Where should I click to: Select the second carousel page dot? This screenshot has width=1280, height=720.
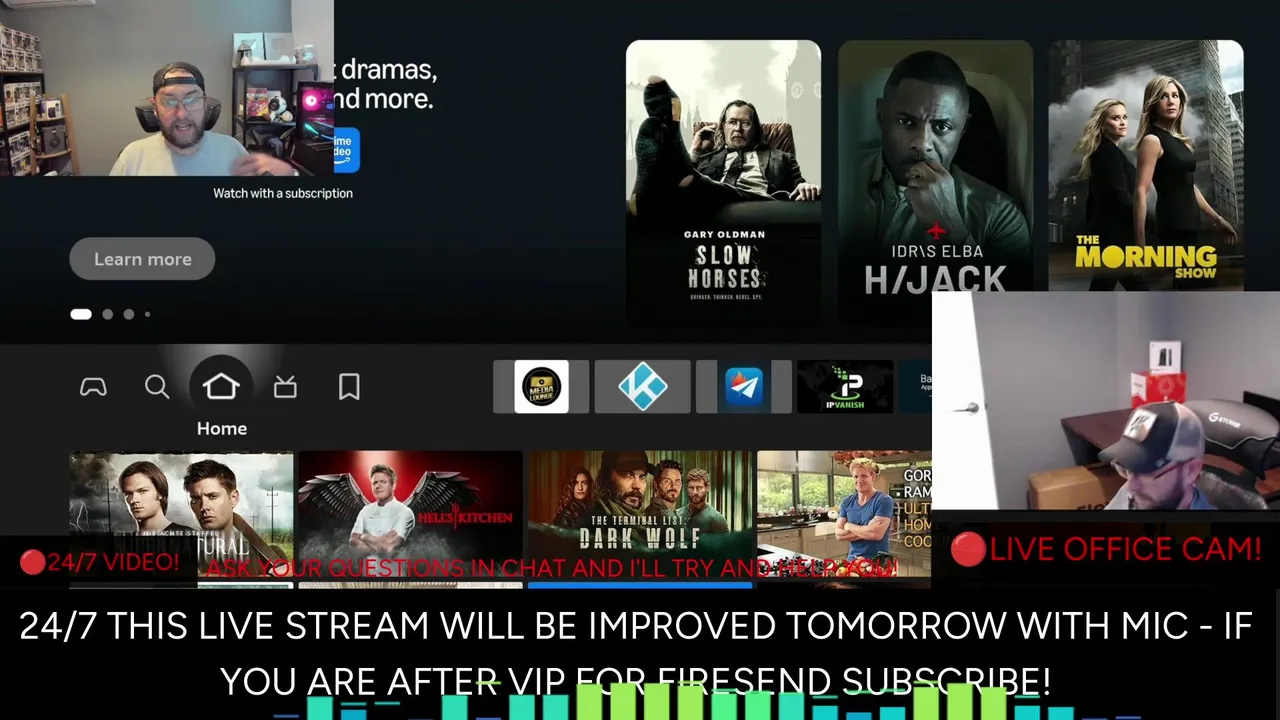[108, 314]
